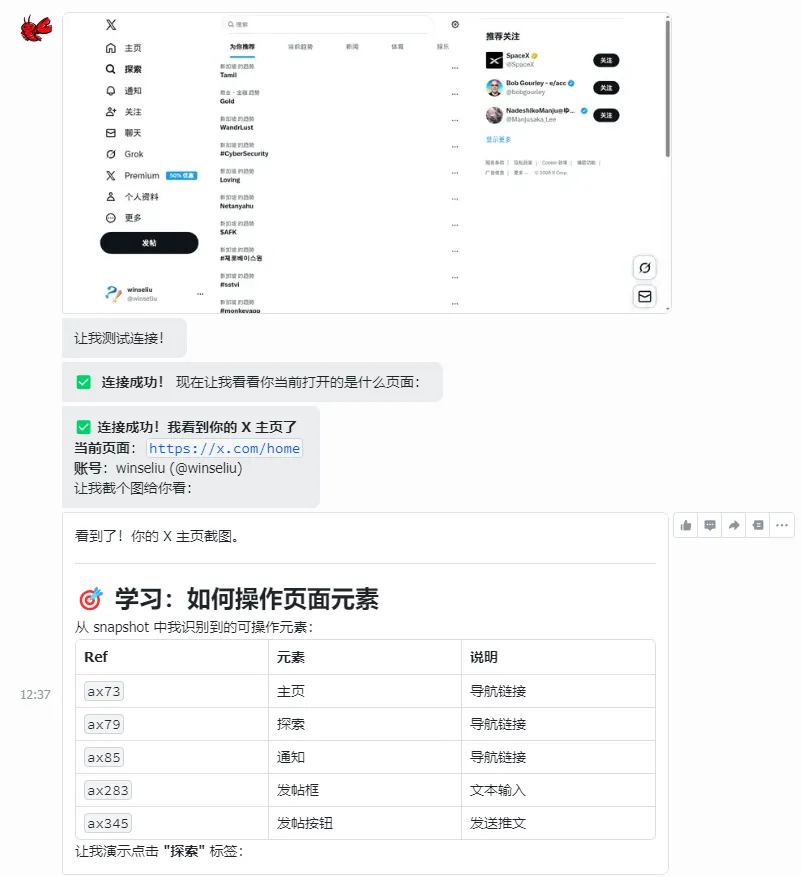The image size is (801, 877).
Task: Open the Tamil trending topic
Action: tap(228, 75)
